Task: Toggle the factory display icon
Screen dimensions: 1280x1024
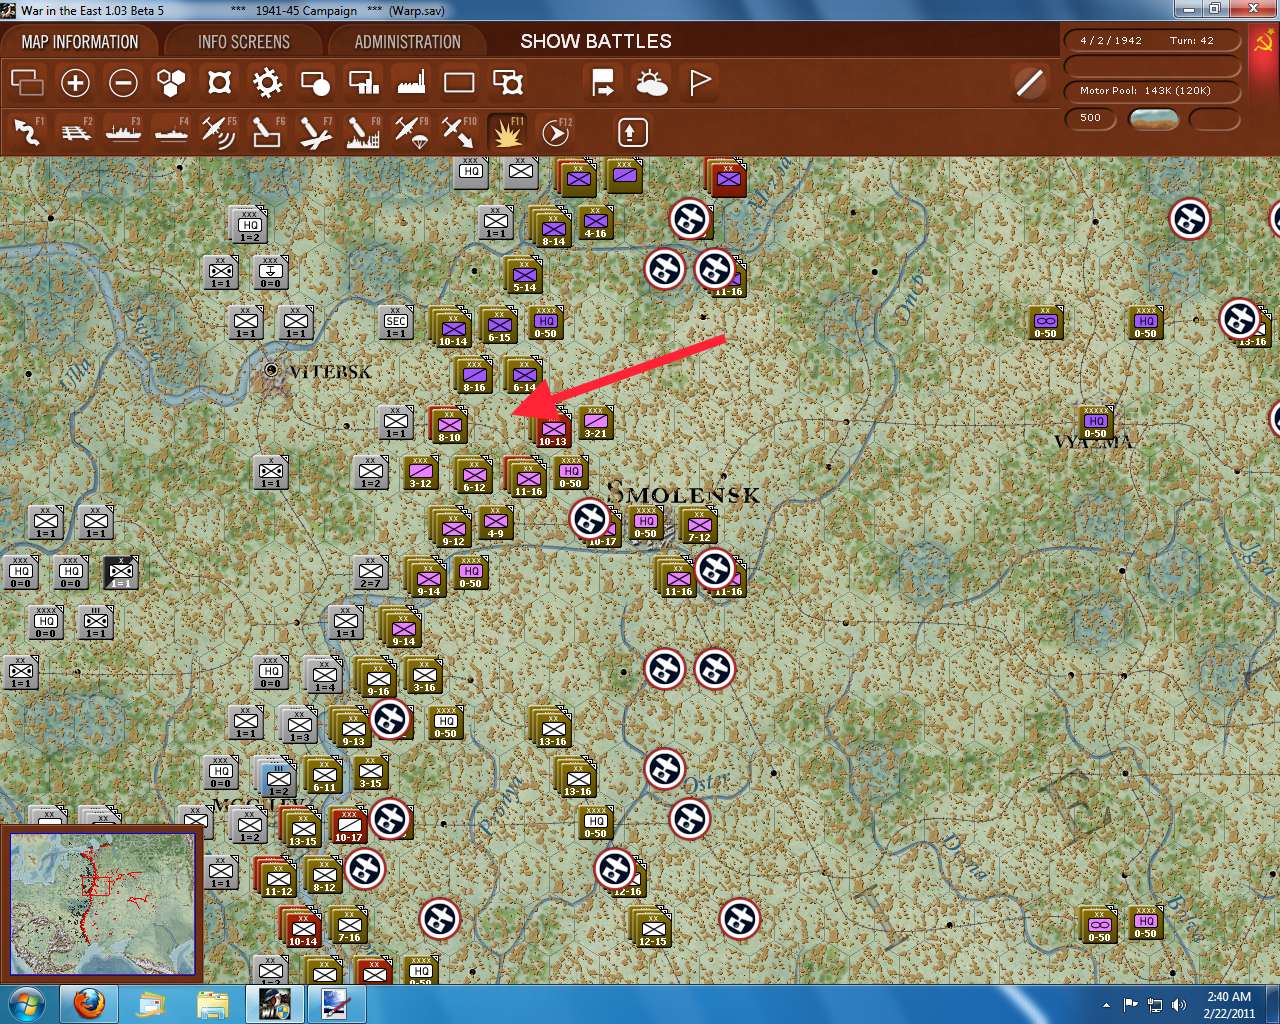Action: click(411, 82)
